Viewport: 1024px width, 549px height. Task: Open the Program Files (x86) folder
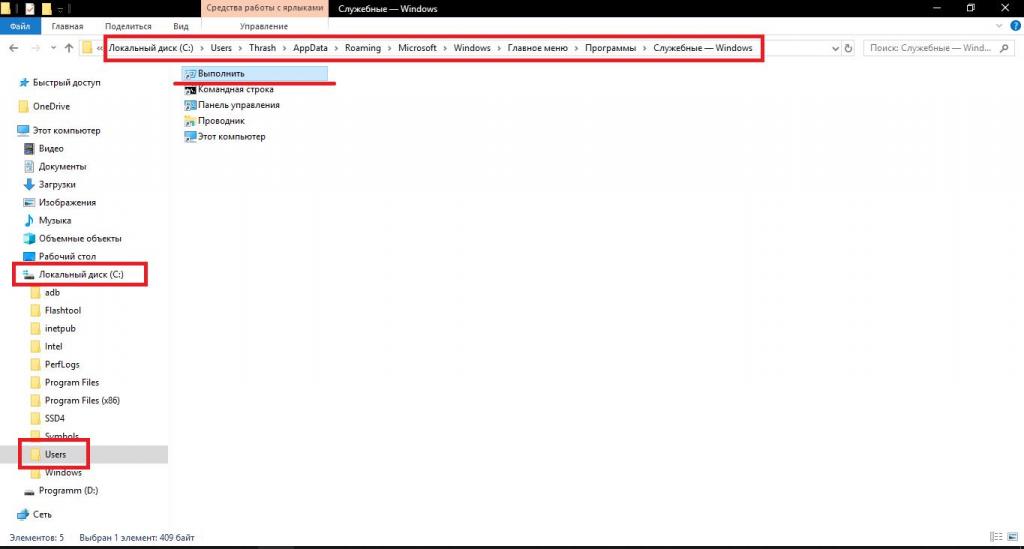pos(76,400)
